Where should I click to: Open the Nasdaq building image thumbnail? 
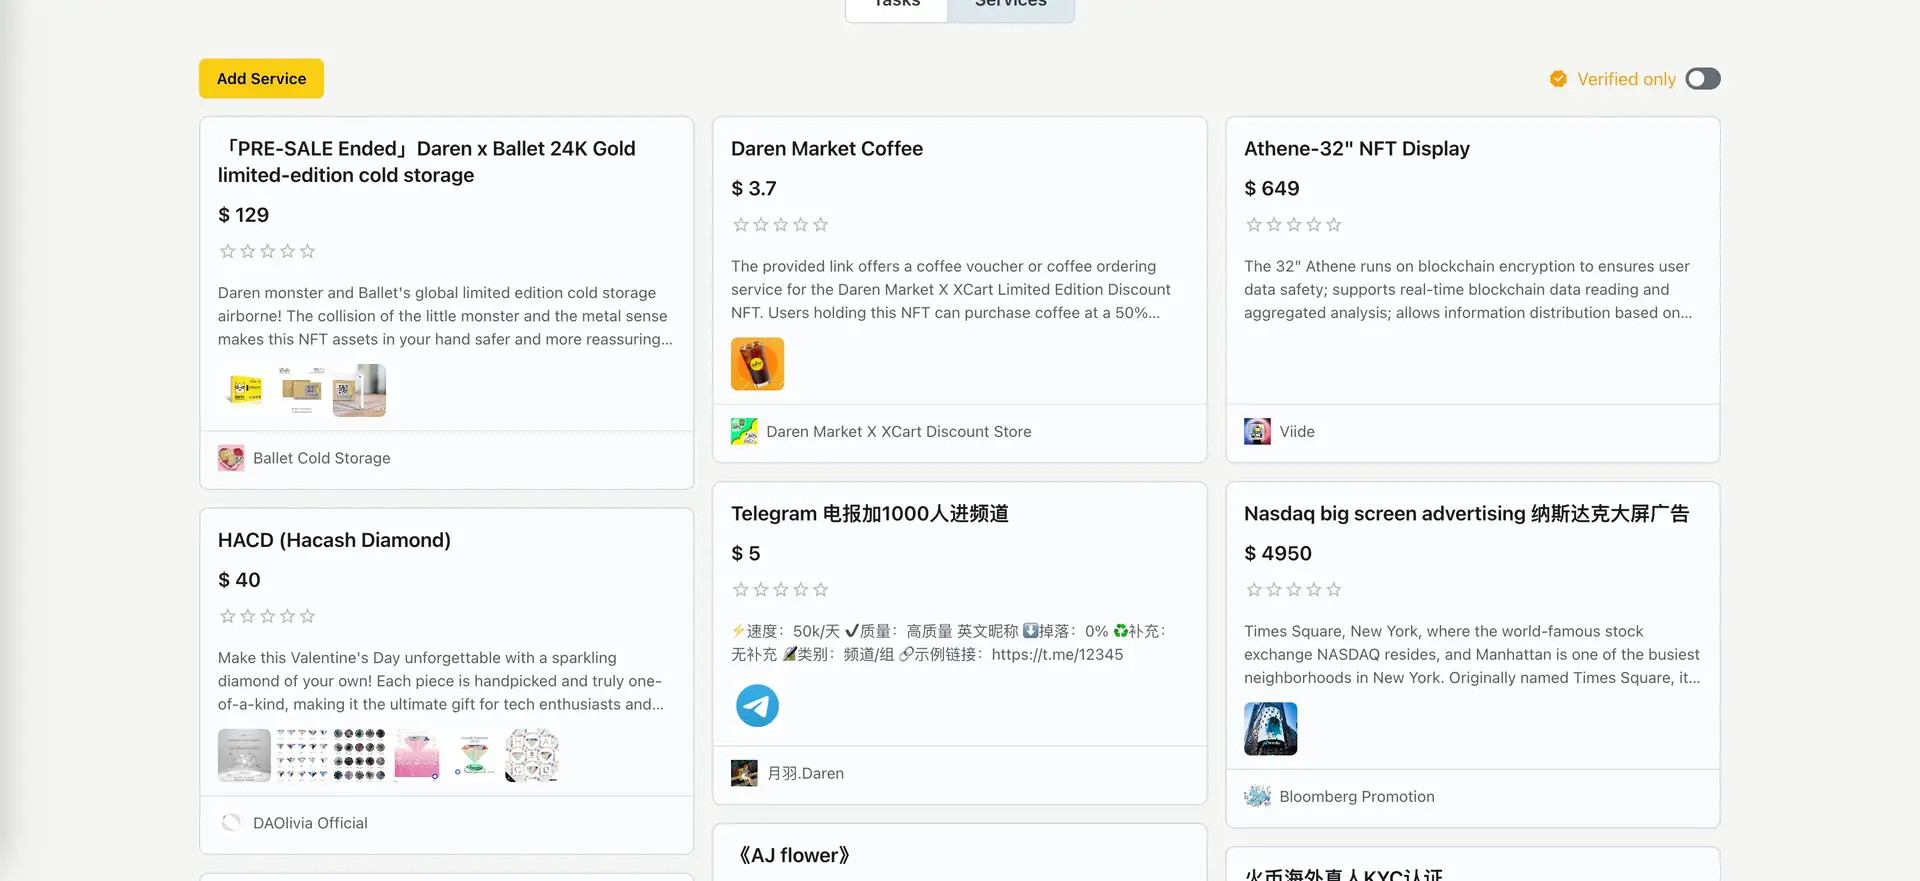pos(1270,729)
